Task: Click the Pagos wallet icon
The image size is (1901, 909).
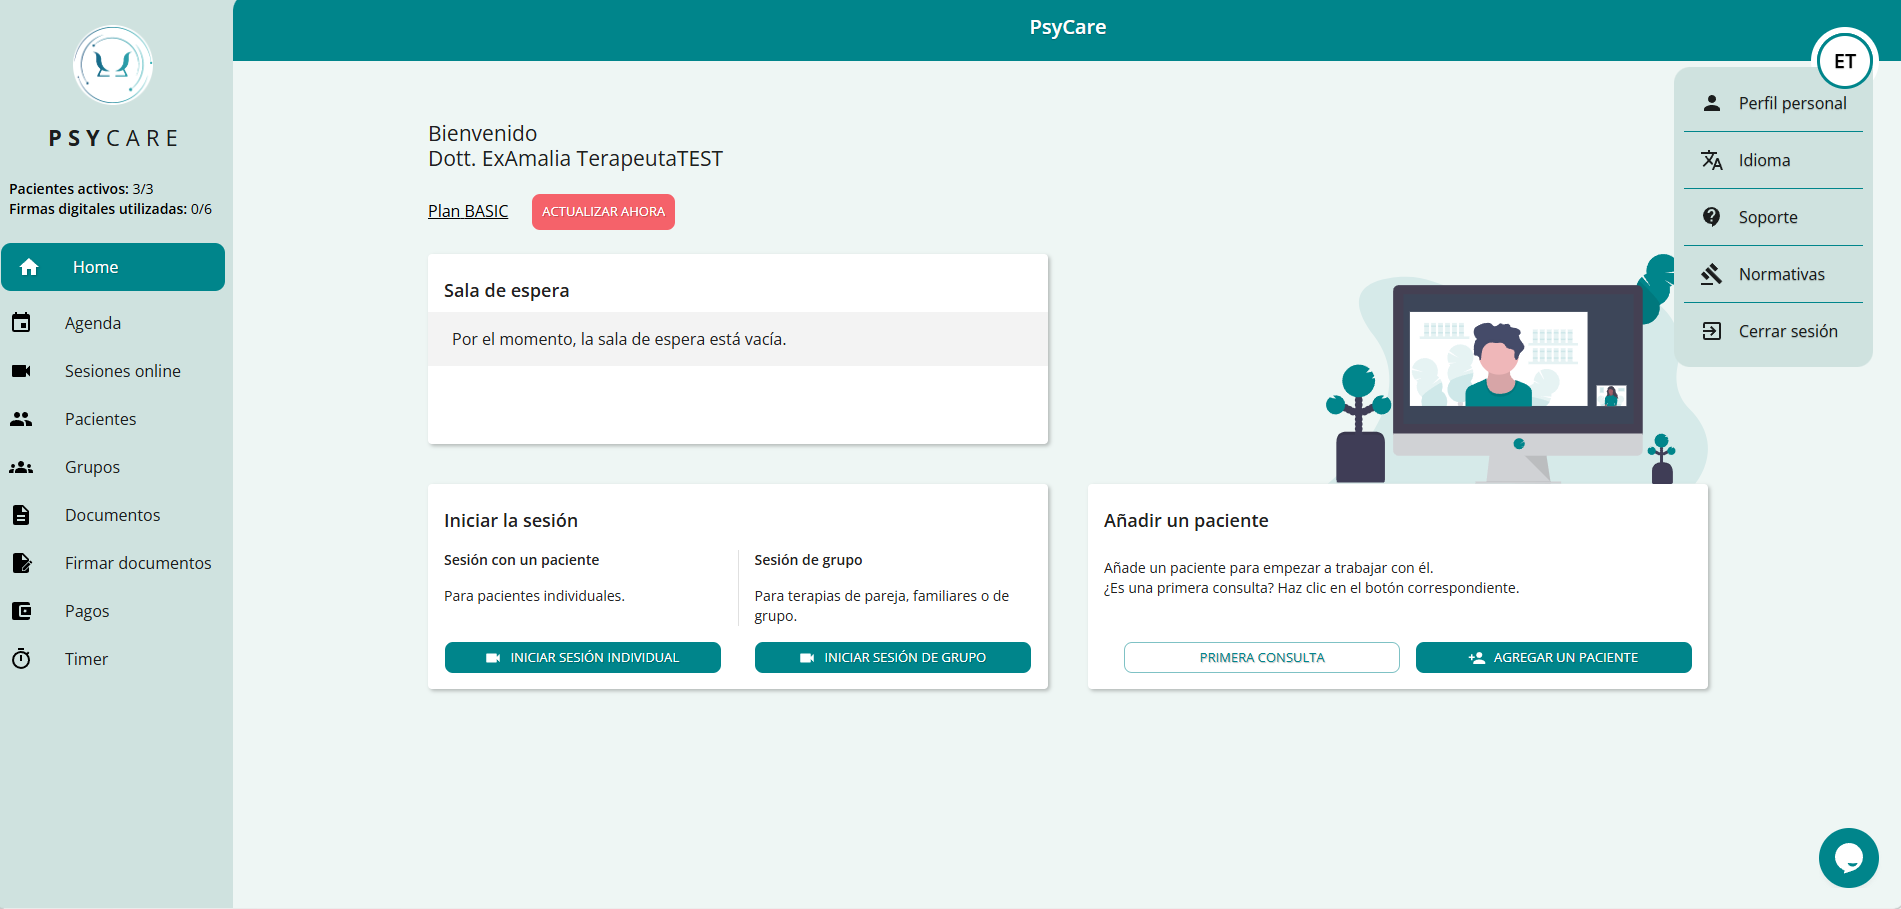Action: click(21, 611)
